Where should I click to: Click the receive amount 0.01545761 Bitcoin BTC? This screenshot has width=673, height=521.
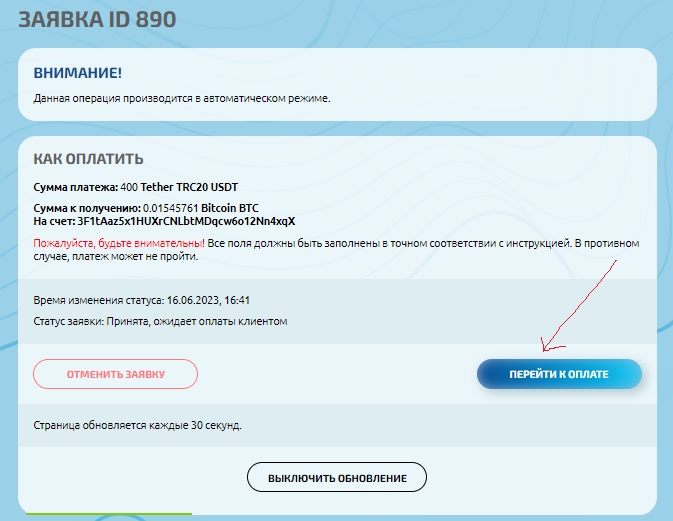coord(200,208)
